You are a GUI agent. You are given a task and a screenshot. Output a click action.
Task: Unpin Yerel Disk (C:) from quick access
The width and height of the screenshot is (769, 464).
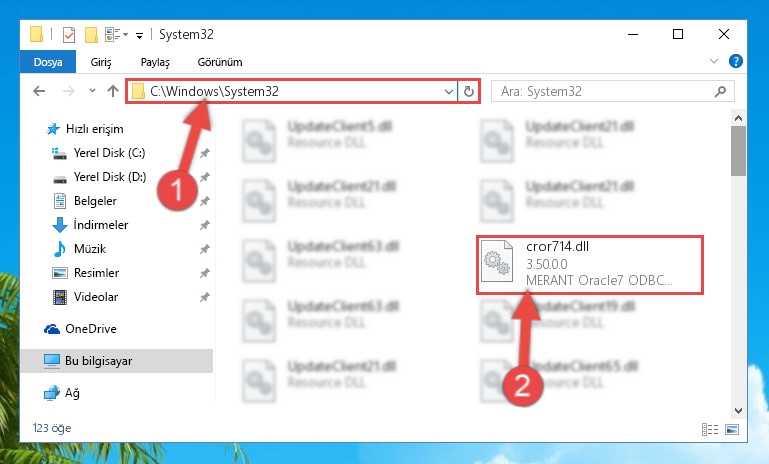point(205,153)
